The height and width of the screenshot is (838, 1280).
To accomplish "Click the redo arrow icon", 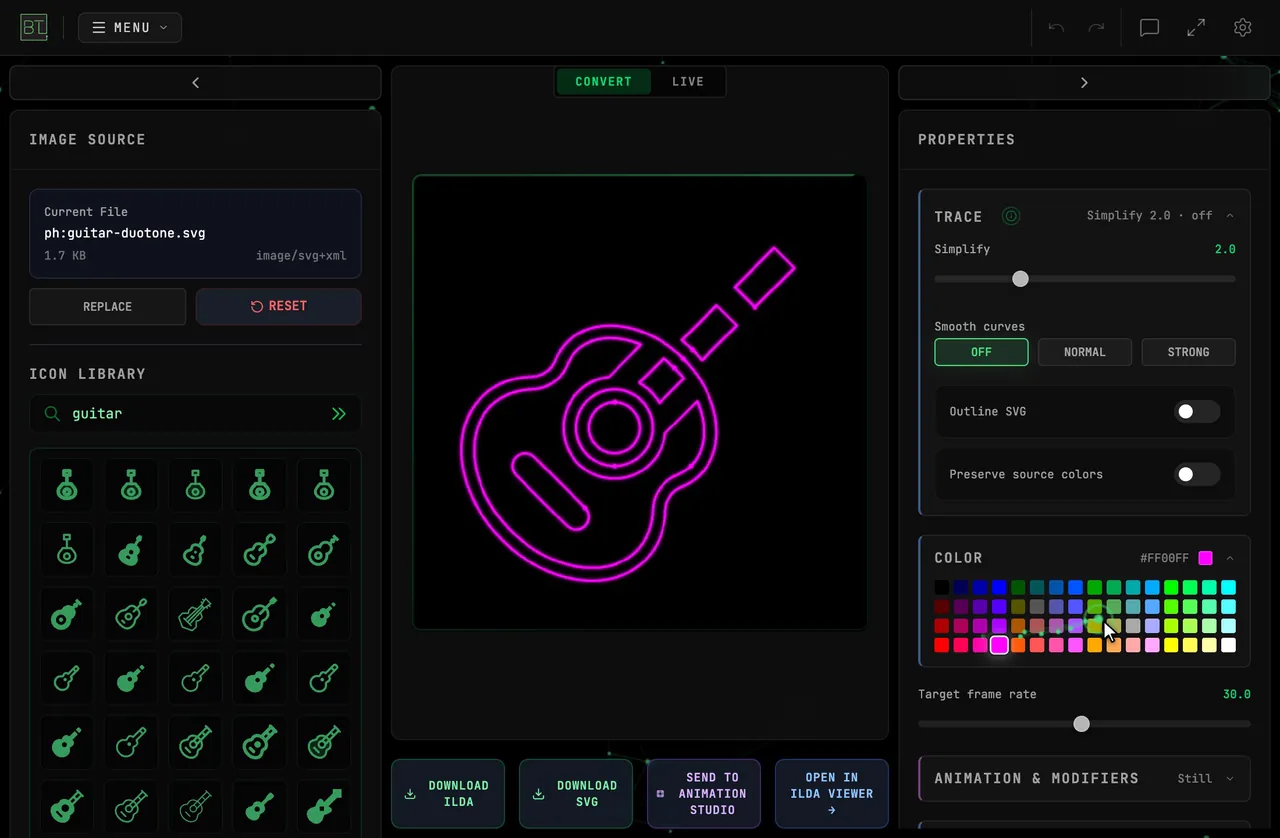I will tap(1096, 28).
